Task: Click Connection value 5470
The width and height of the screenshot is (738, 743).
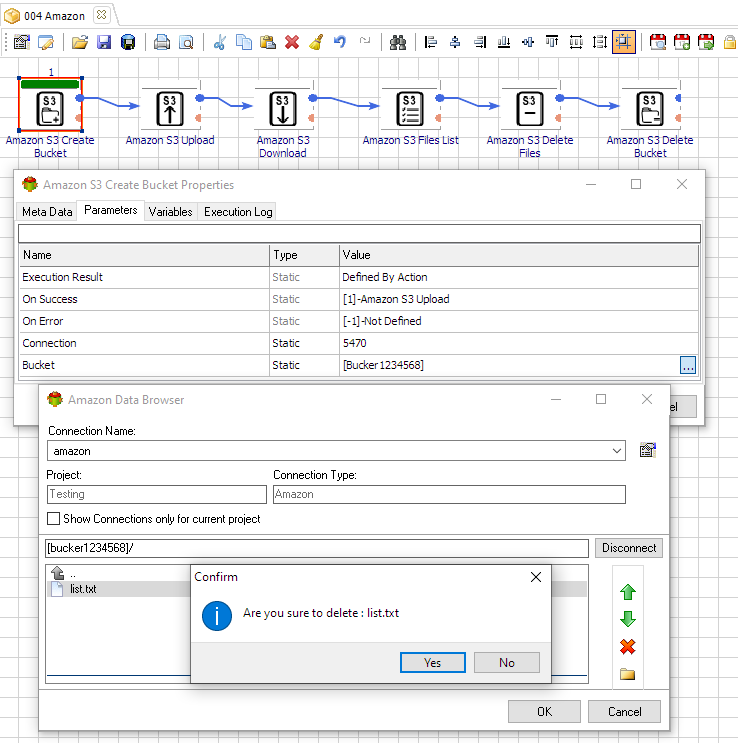Action: coord(355,343)
